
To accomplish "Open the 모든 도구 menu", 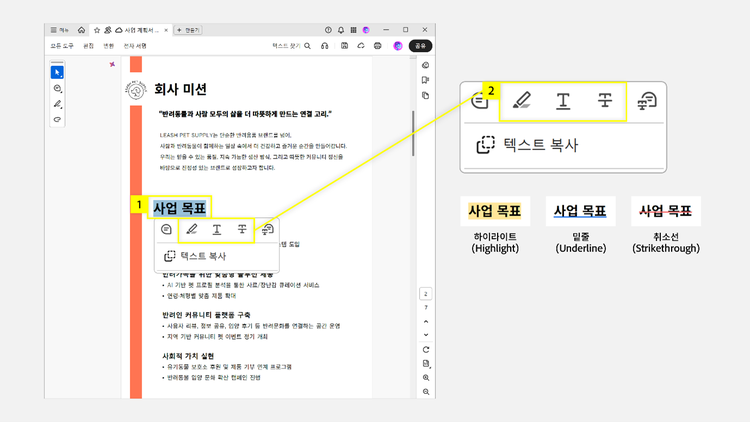I will (x=62, y=46).
